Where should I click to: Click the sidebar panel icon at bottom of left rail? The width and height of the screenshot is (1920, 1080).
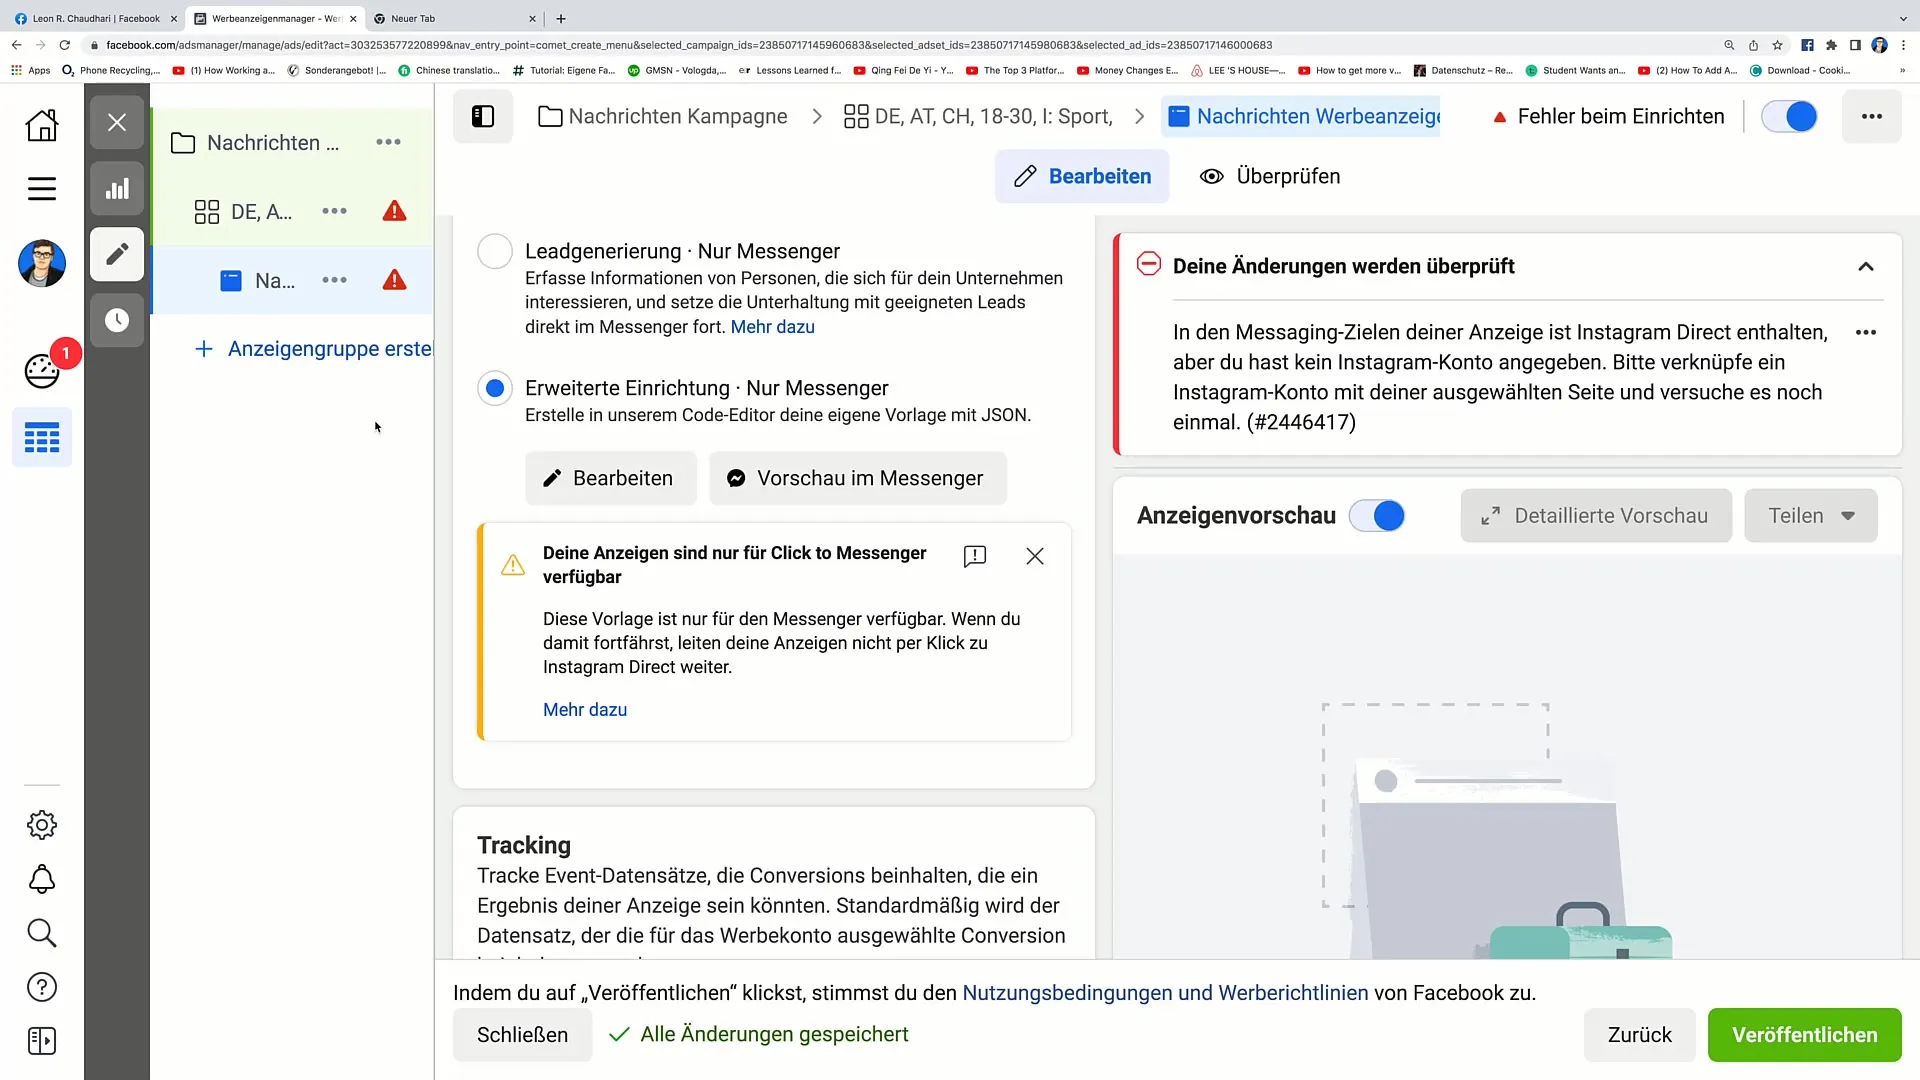tap(42, 1041)
